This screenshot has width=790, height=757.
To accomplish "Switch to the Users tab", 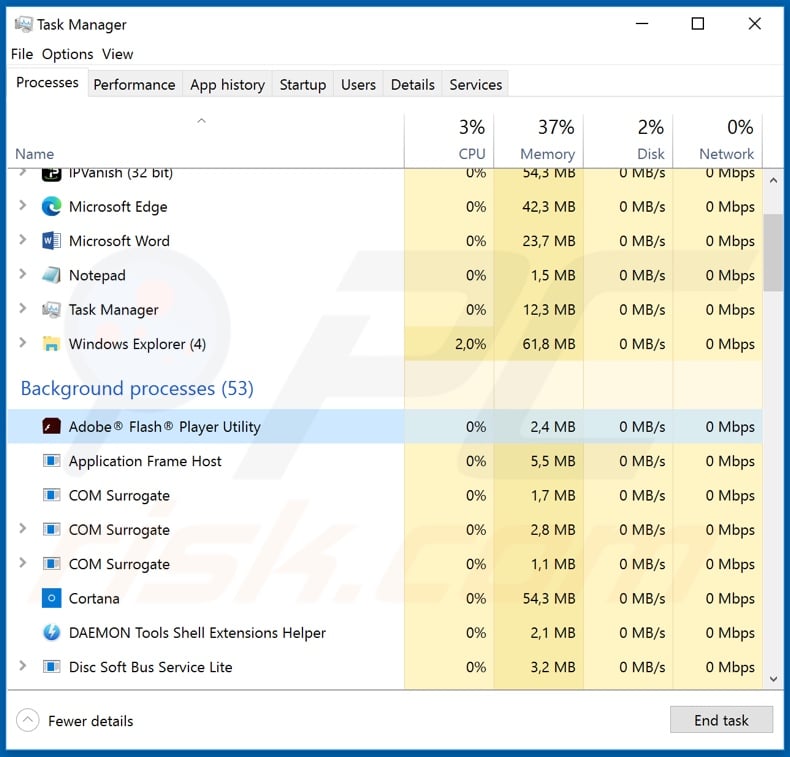I will pyautogui.click(x=358, y=85).
